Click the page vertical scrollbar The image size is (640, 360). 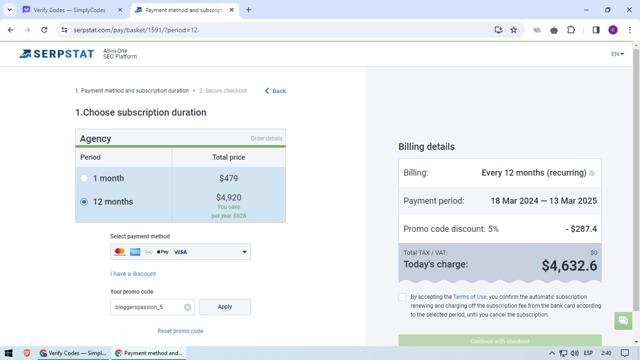point(636,180)
